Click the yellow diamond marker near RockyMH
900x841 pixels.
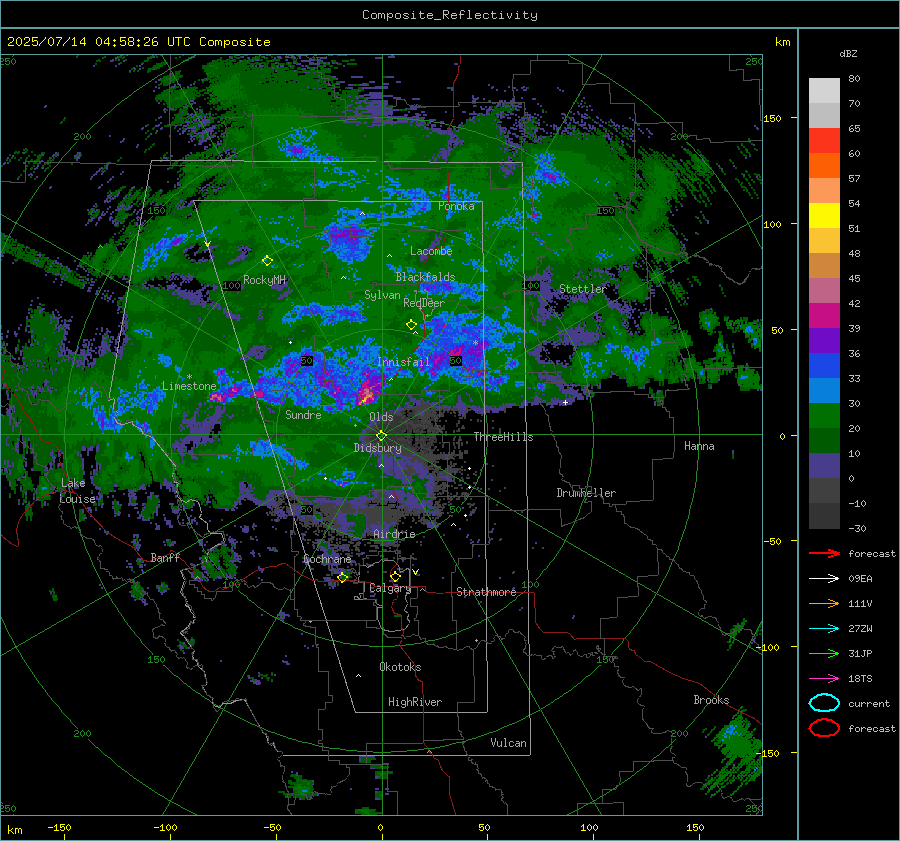(x=267, y=261)
